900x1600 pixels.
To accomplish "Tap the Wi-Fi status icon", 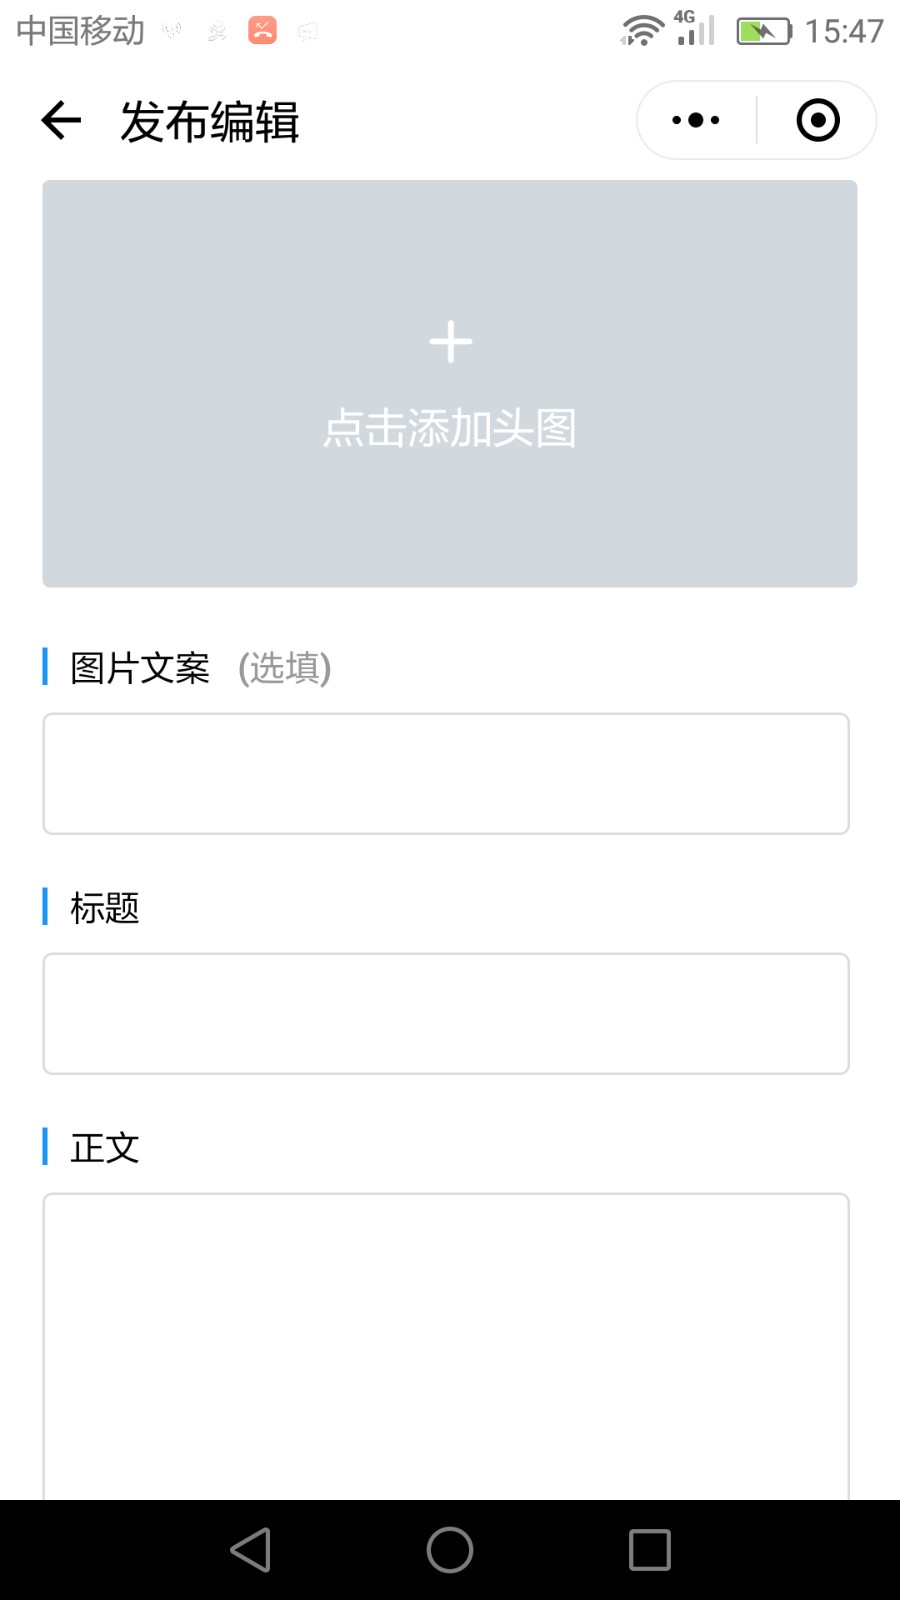I will coord(641,31).
